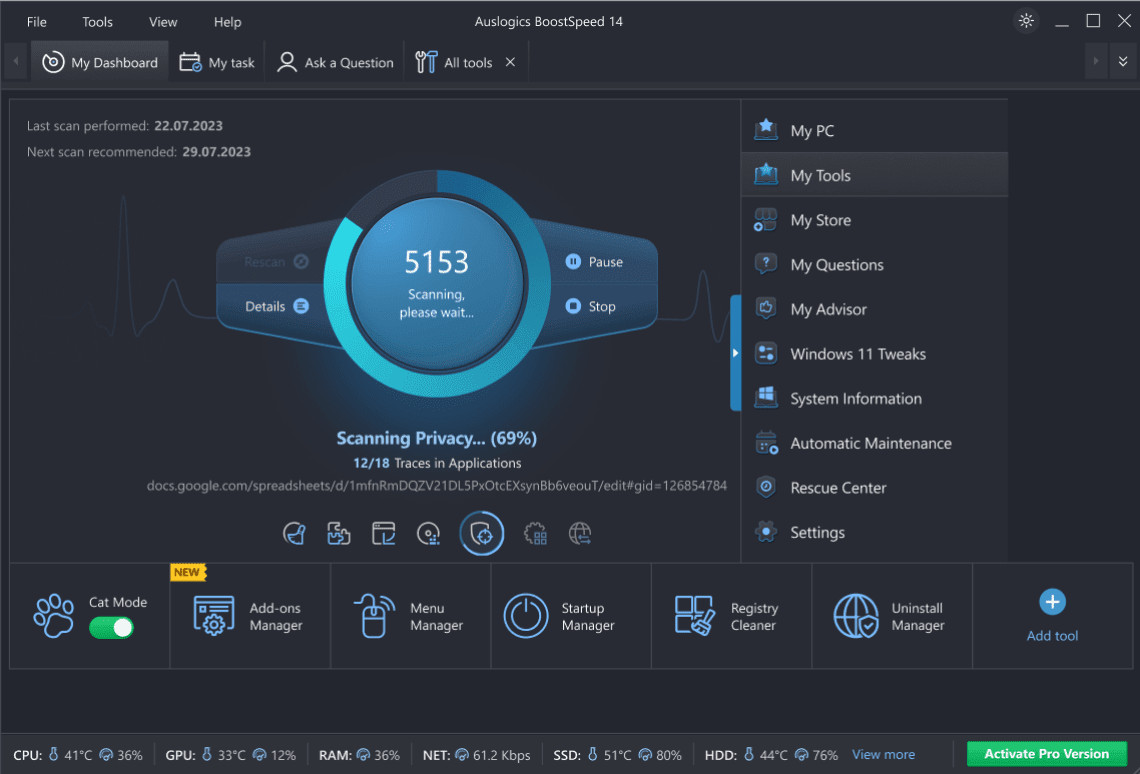The height and width of the screenshot is (774, 1140).
Task: Launch the Add-ons Manager tool
Action: (250, 616)
